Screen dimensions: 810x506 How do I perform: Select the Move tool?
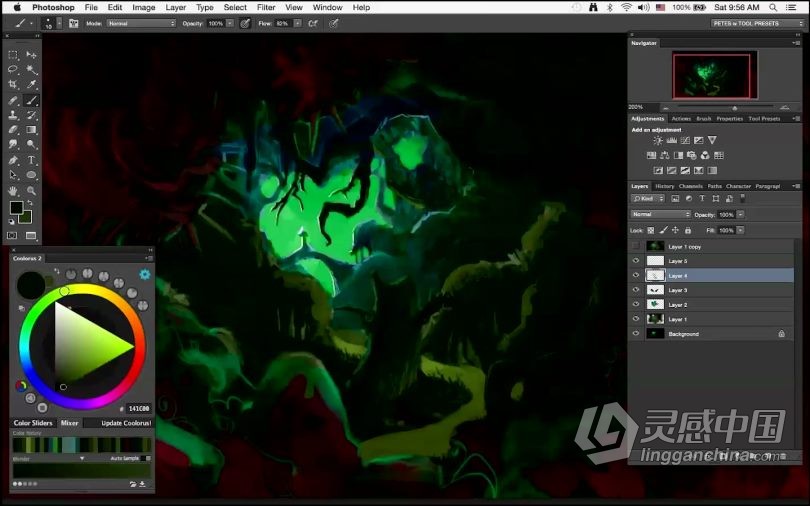tap(31, 55)
